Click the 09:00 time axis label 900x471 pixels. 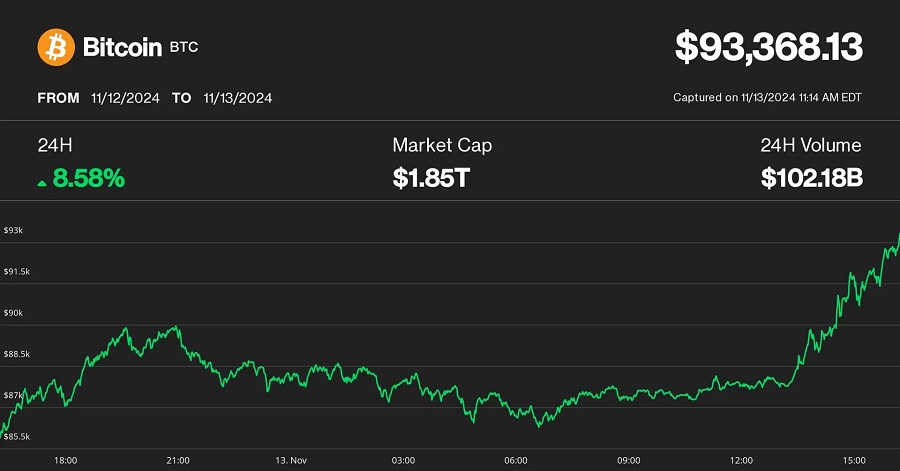tap(629, 461)
